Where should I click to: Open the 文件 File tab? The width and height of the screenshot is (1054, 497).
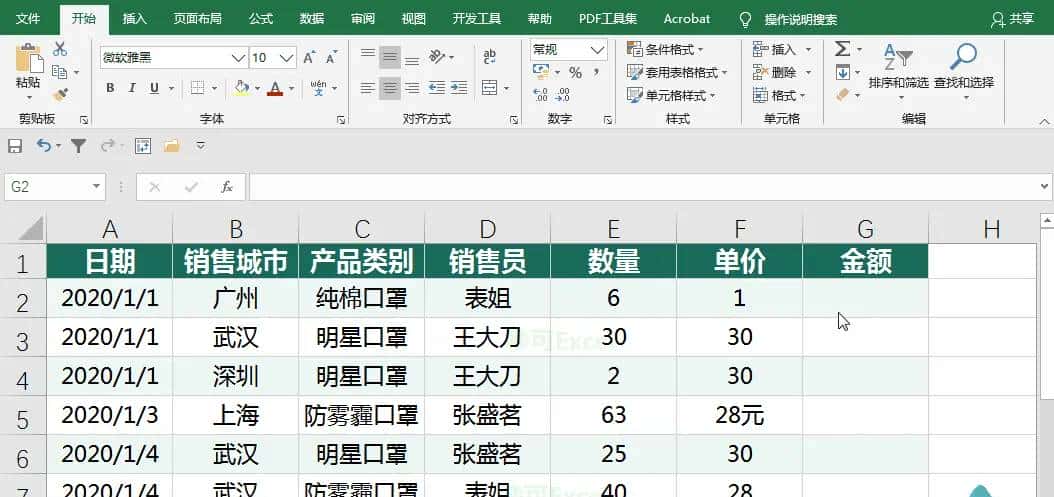[28, 19]
